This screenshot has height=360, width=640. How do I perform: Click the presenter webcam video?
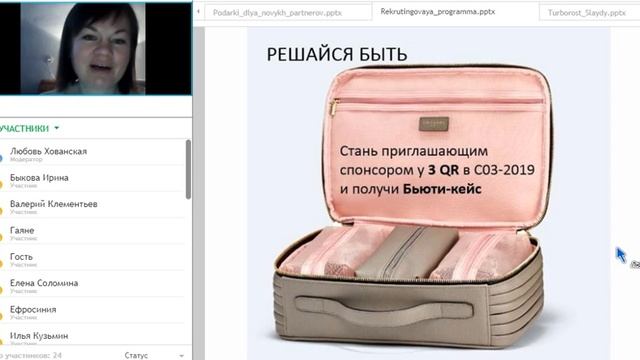96,49
